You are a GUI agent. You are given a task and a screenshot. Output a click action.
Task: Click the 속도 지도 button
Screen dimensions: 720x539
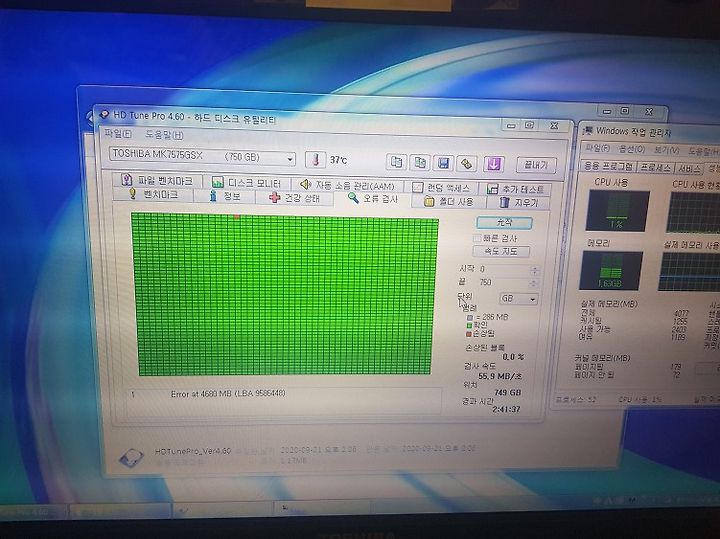[x=501, y=251]
